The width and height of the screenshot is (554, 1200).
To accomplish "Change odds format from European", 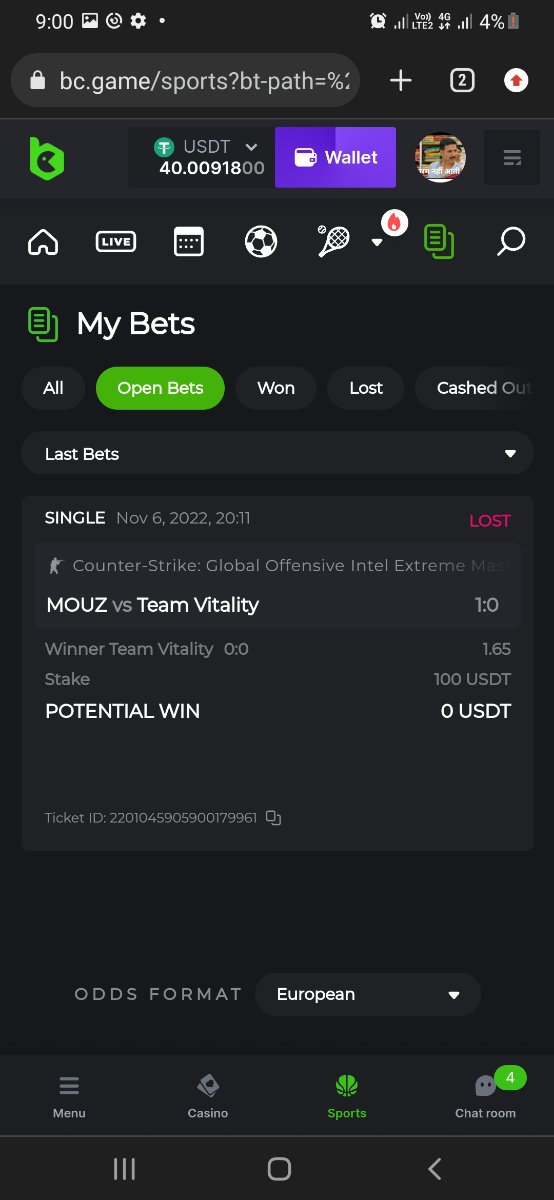I will tap(368, 994).
